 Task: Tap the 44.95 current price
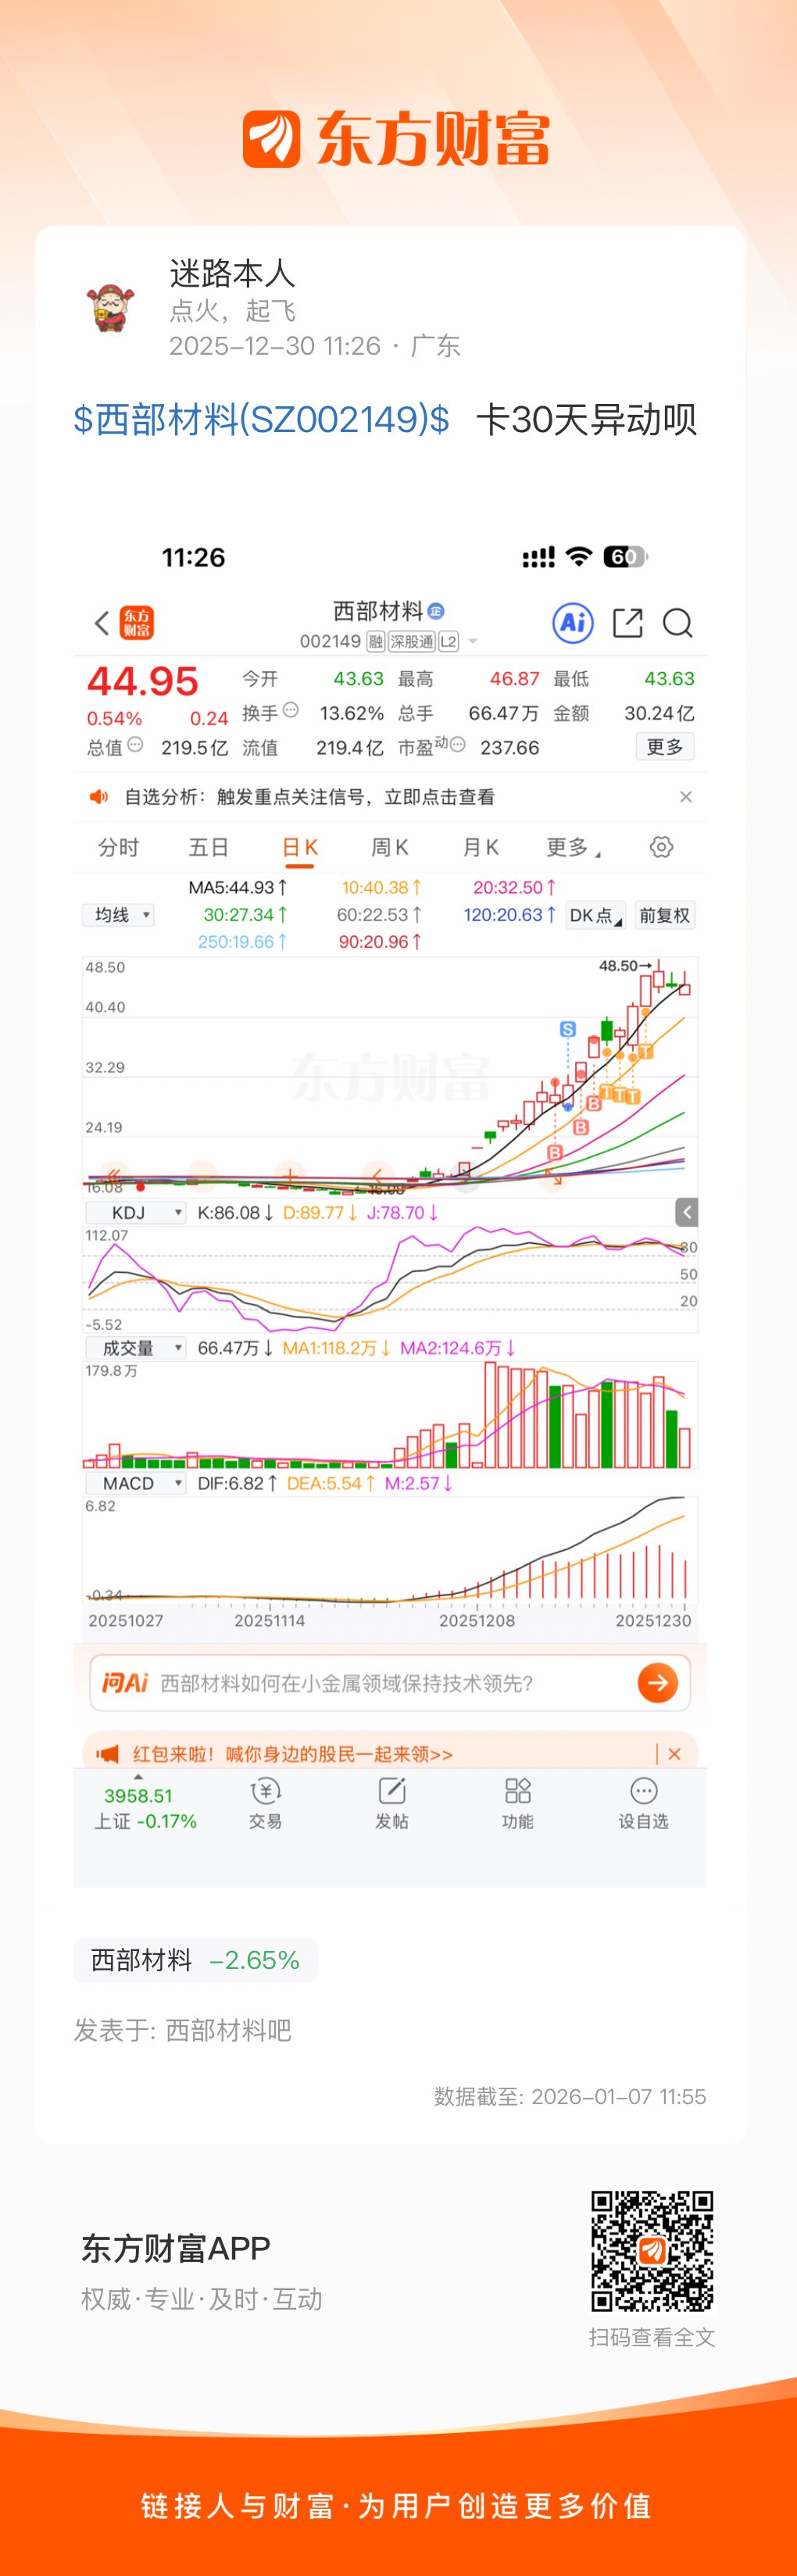143,682
